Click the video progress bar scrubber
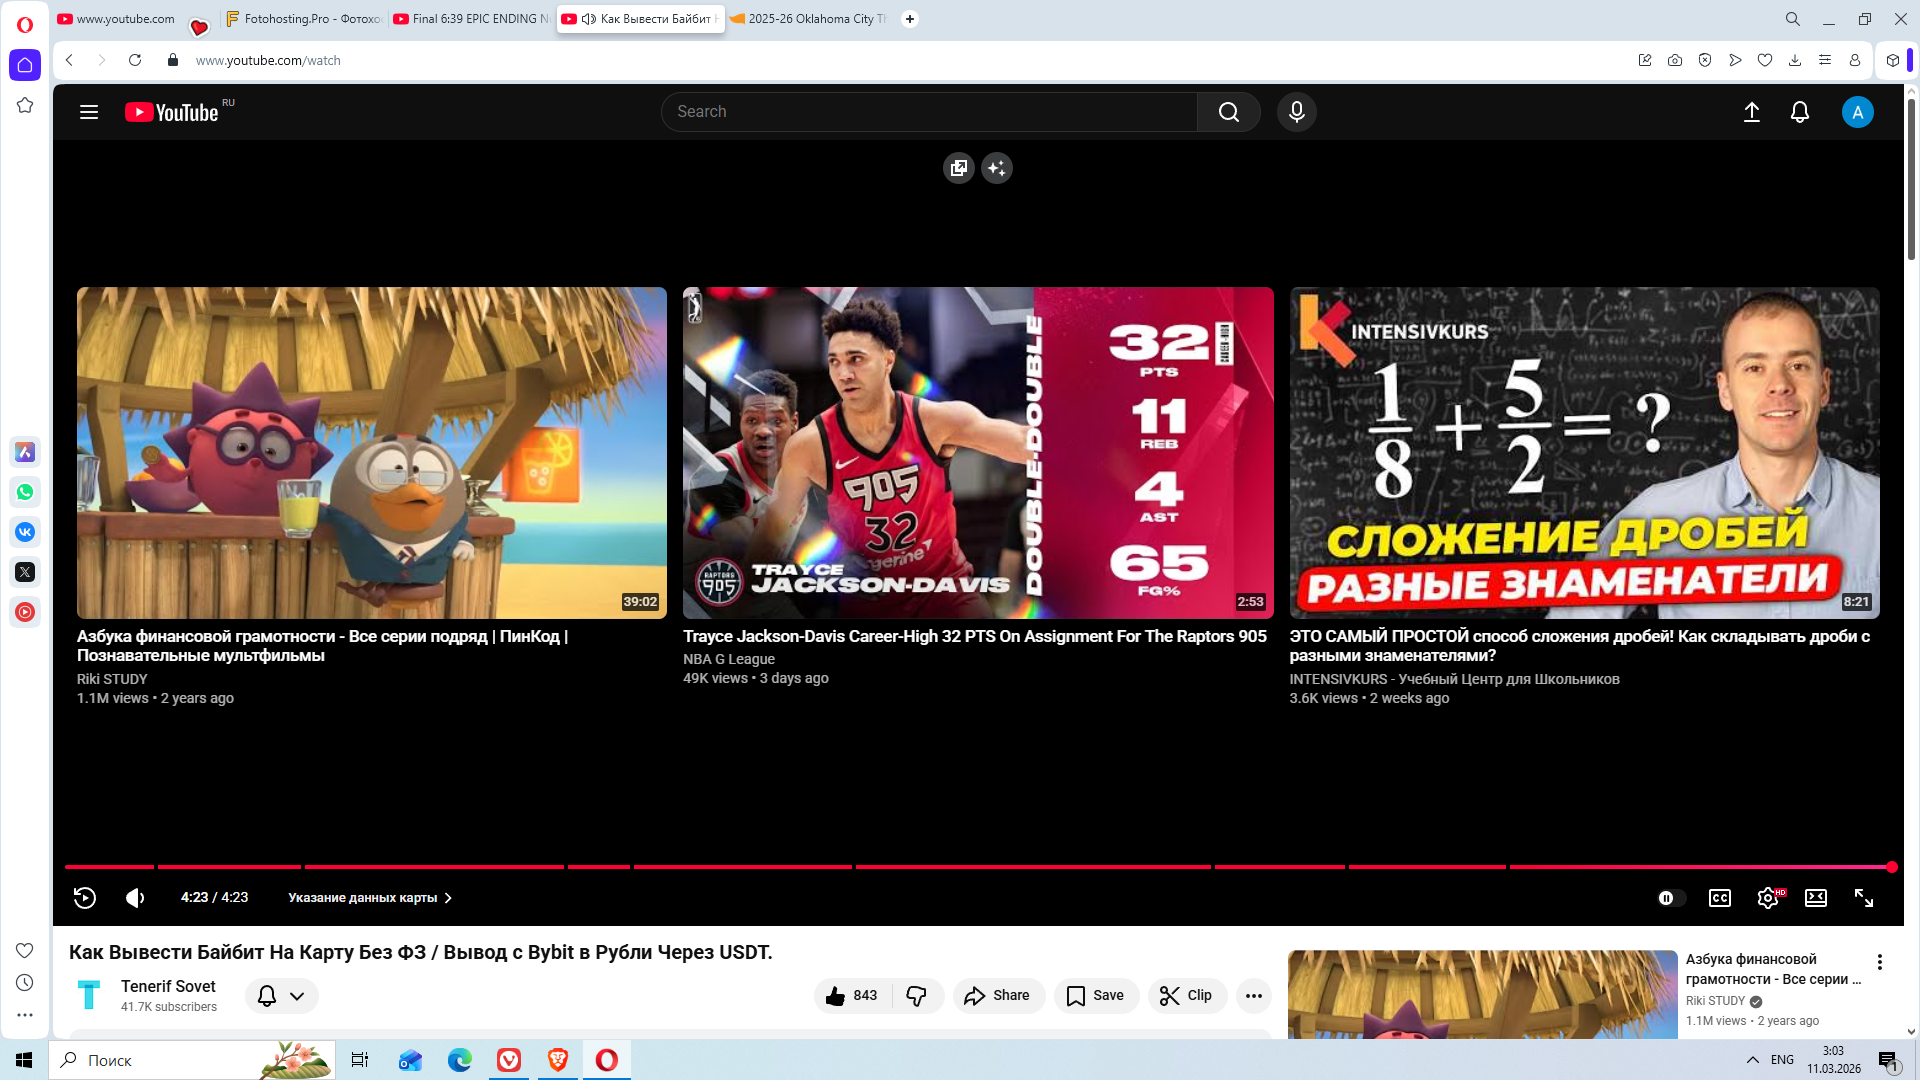1920x1080 pixels. tap(1891, 867)
